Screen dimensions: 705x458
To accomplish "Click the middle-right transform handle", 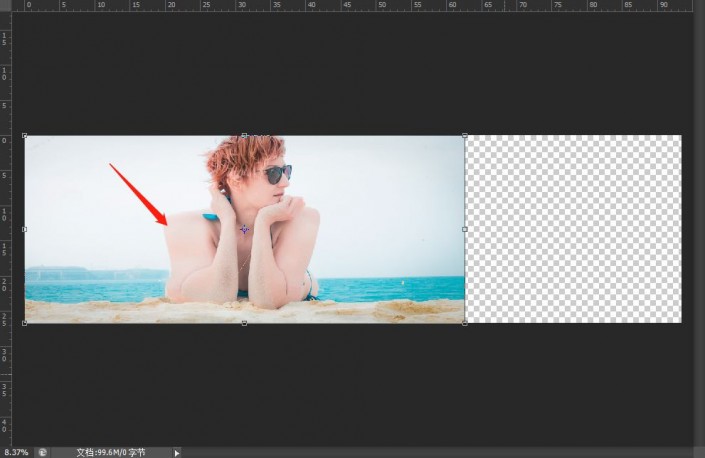I will pyautogui.click(x=464, y=229).
